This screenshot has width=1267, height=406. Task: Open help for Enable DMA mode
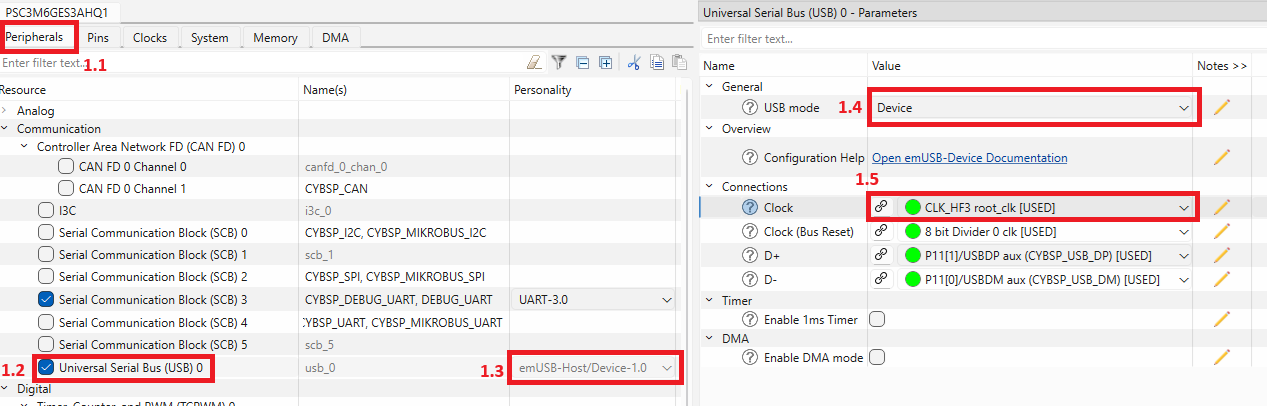[750, 357]
